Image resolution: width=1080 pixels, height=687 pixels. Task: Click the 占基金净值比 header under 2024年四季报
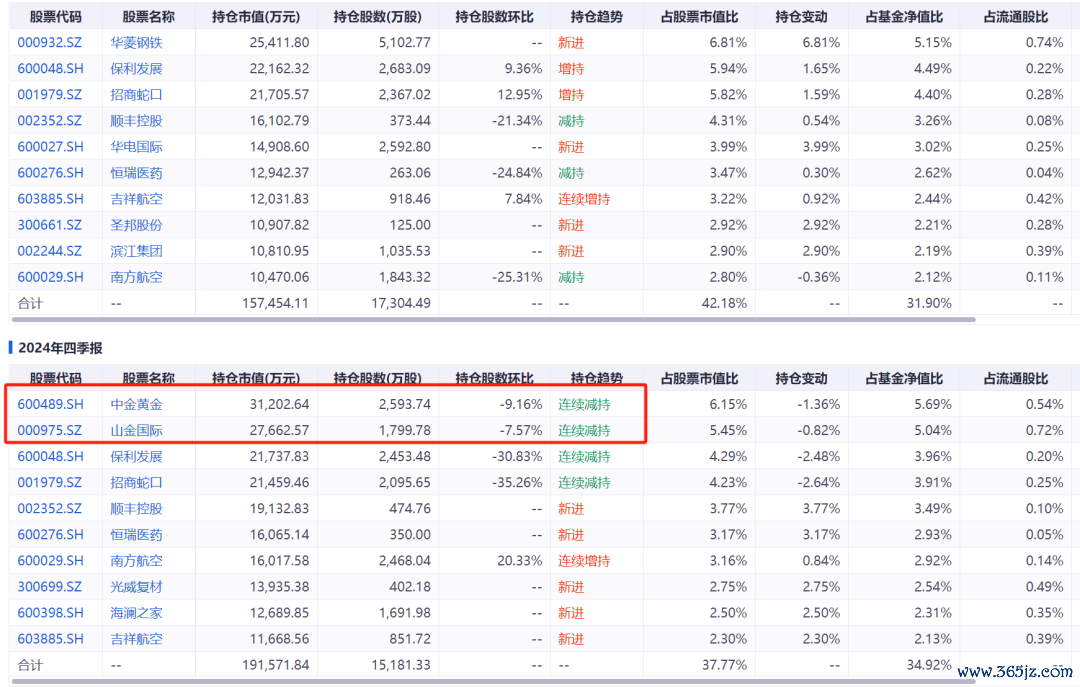[904, 378]
